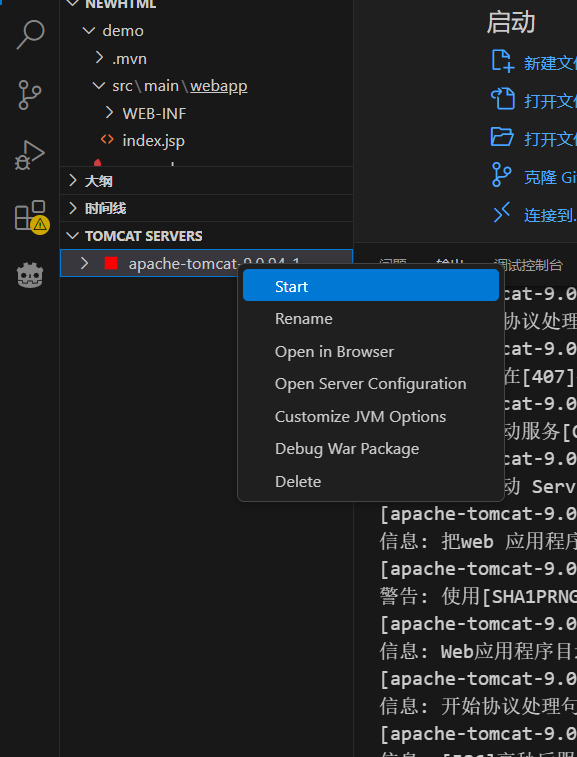577x757 pixels.
Task: Open the Run and Debug view
Action: [x=30, y=155]
